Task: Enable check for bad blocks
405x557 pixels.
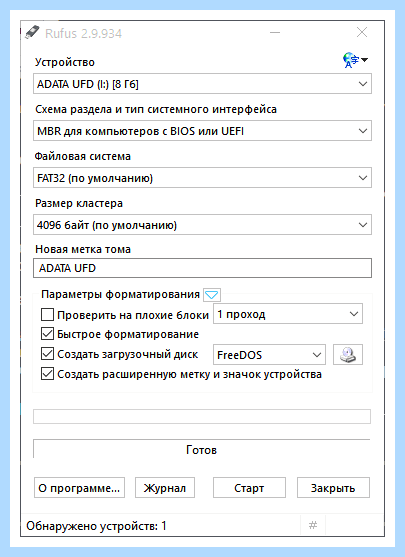Action: tap(47, 314)
